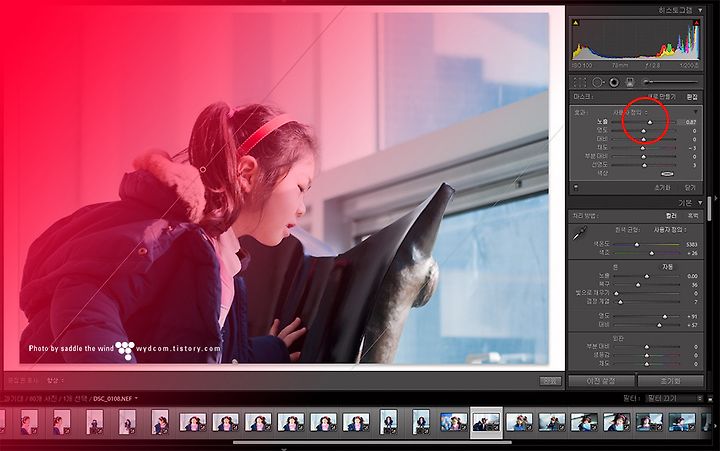This screenshot has height=451, width=720.
Task: Click the ISO 100 readout under histogram
Action: coord(583,66)
